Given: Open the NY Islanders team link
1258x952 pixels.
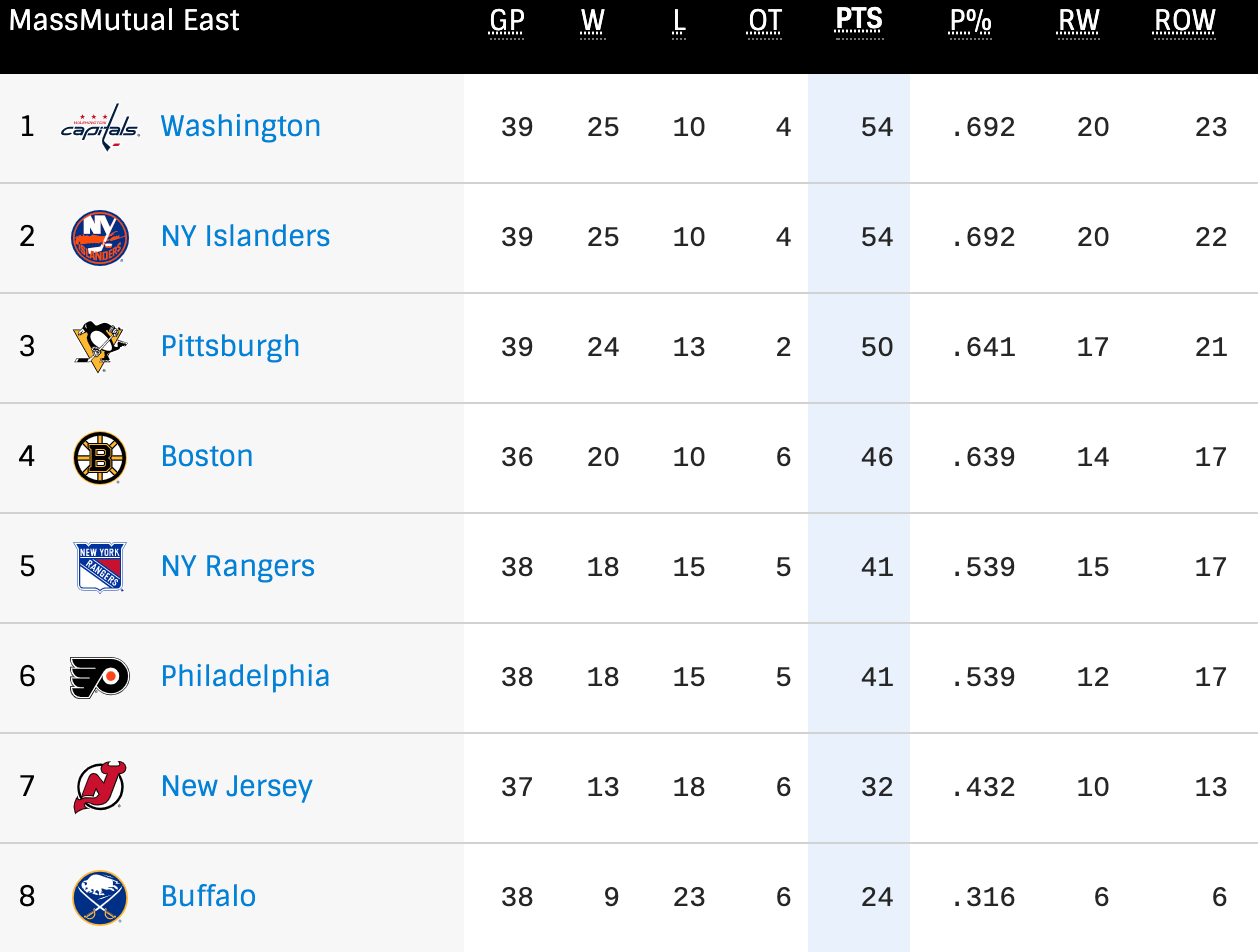Looking at the screenshot, I should click(x=246, y=236).
